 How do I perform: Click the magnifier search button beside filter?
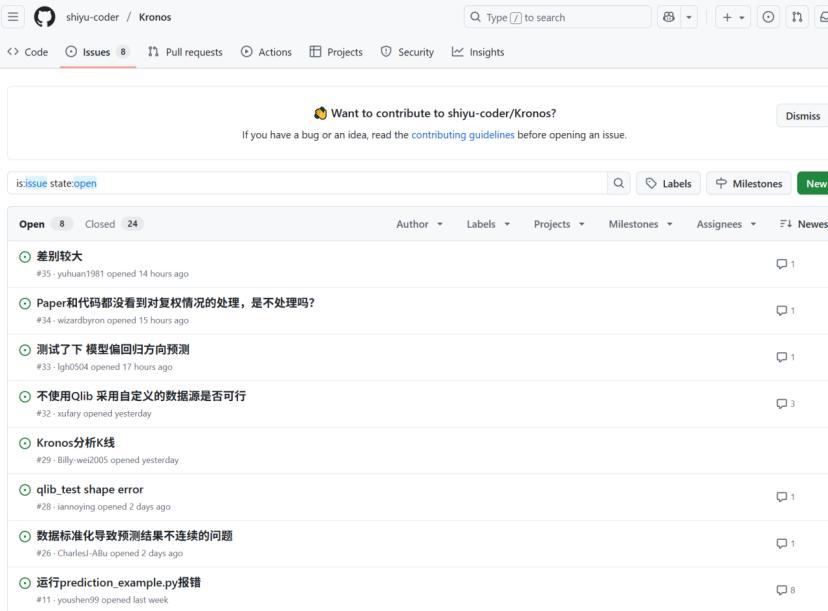point(618,183)
